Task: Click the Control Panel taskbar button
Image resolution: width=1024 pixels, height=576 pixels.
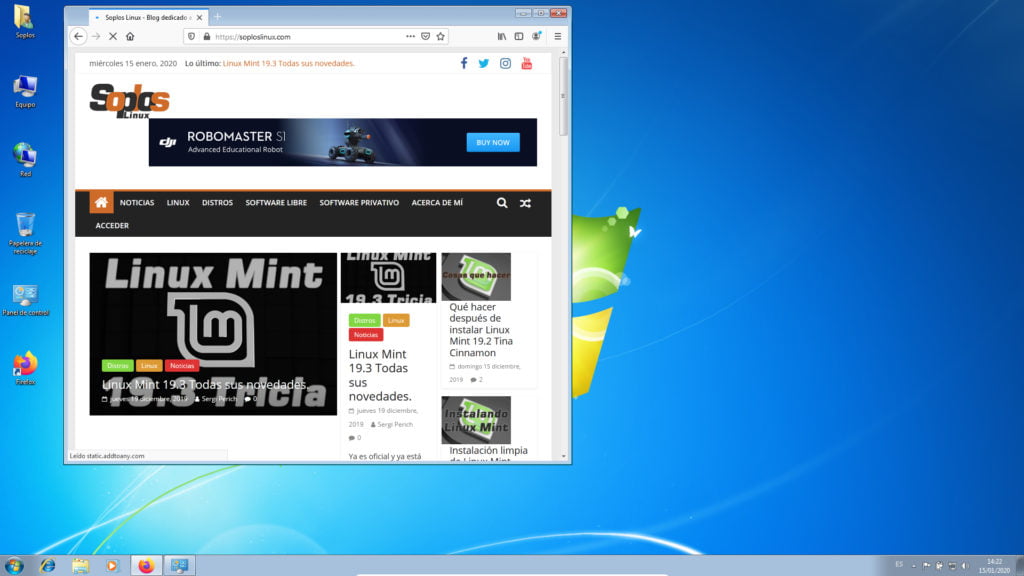Action: [x=179, y=566]
